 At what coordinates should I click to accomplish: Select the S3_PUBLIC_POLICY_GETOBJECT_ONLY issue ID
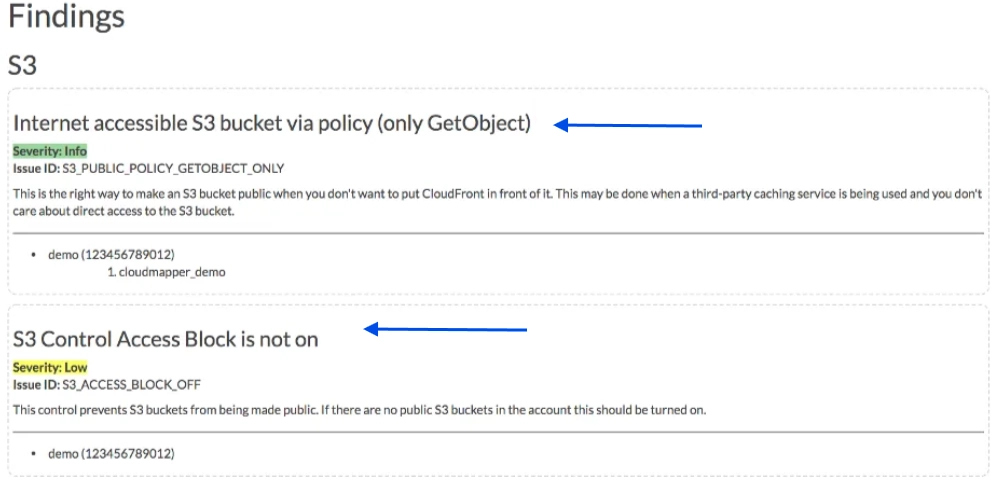click(x=173, y=169)
